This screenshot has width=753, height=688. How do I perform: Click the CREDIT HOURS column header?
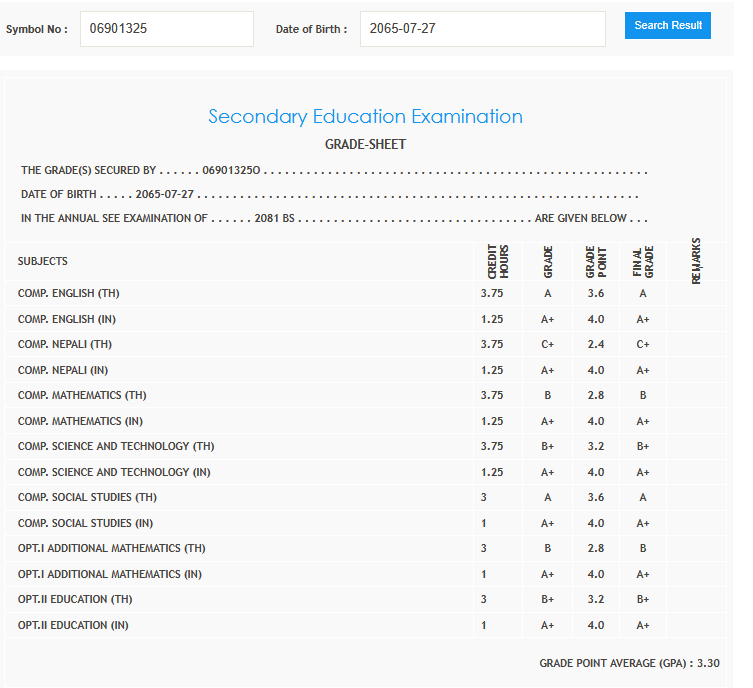(497, 262)
